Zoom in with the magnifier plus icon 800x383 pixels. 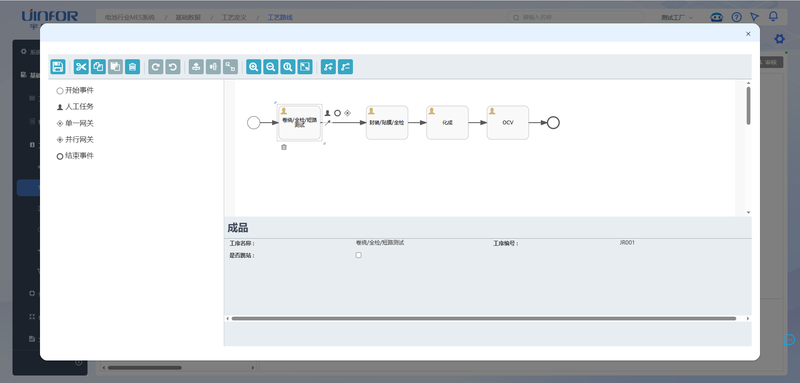tap(254, 67)
